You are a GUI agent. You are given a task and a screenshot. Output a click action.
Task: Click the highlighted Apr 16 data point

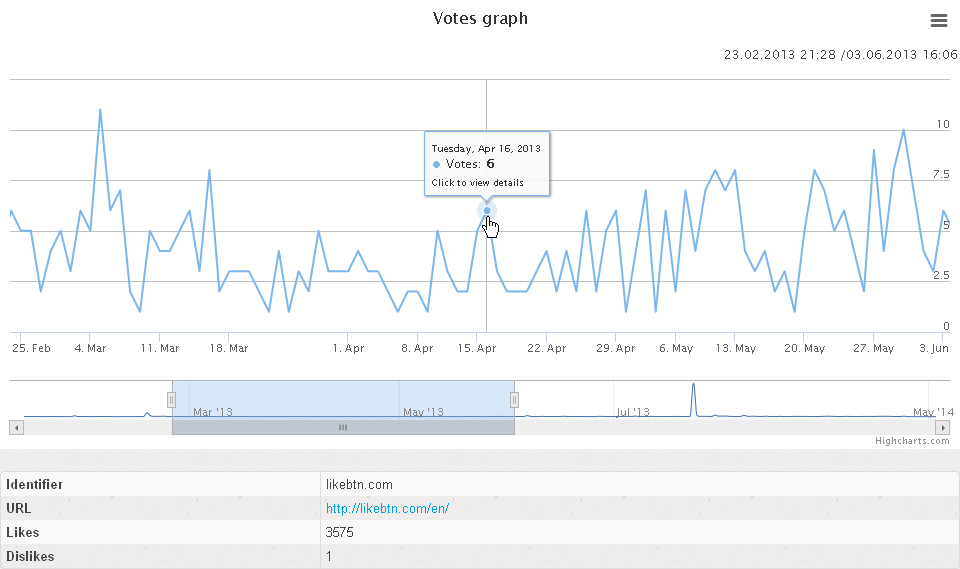487,211
